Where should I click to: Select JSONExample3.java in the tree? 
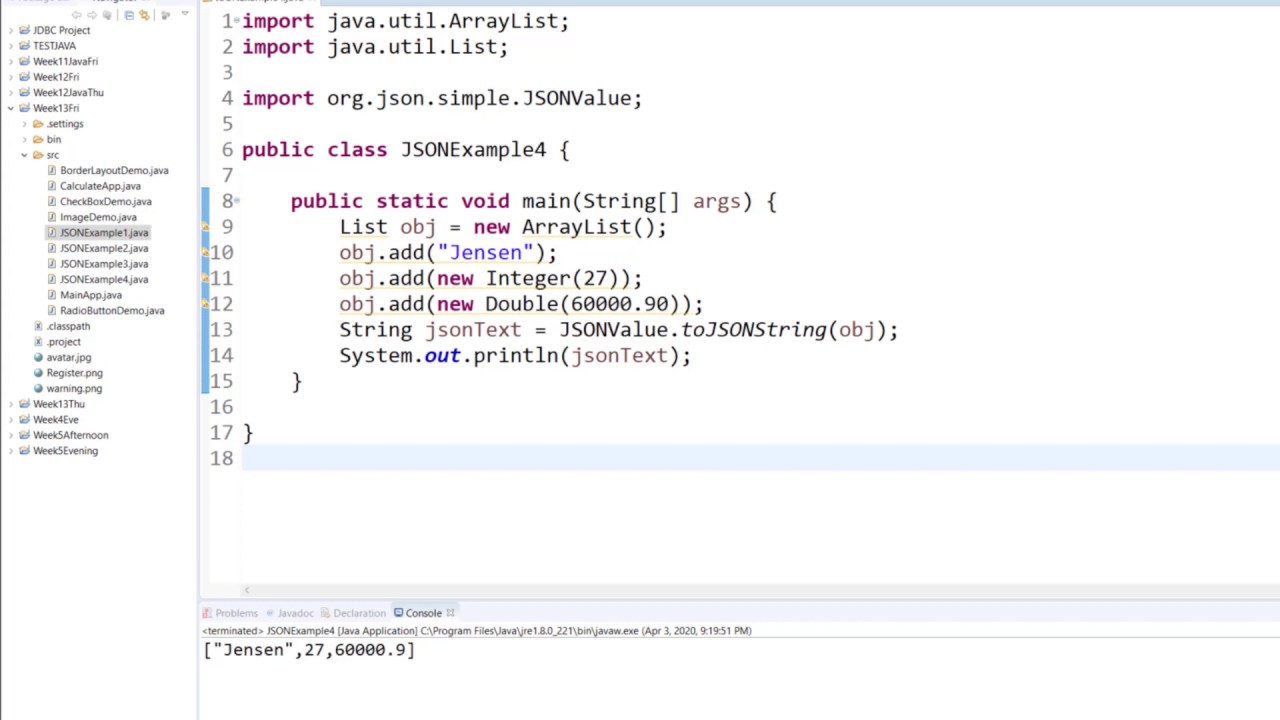tap(104, 264)
